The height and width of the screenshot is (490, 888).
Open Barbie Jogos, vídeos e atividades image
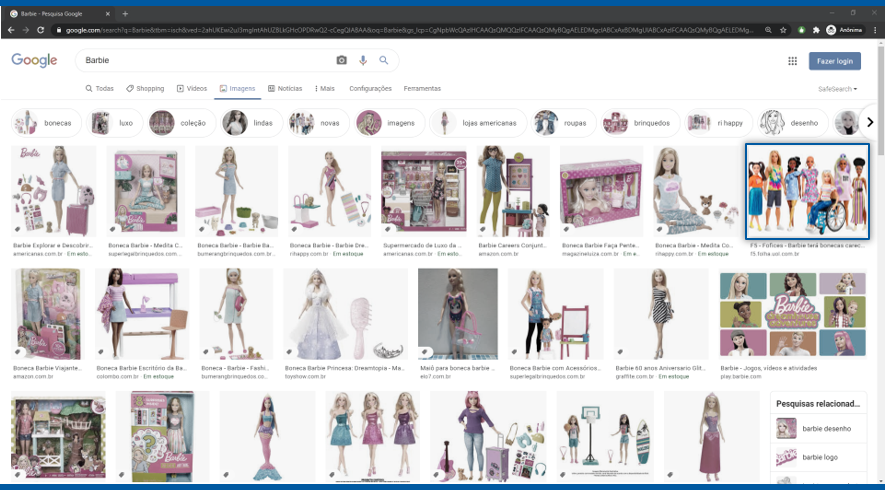(x=793, y=314)
